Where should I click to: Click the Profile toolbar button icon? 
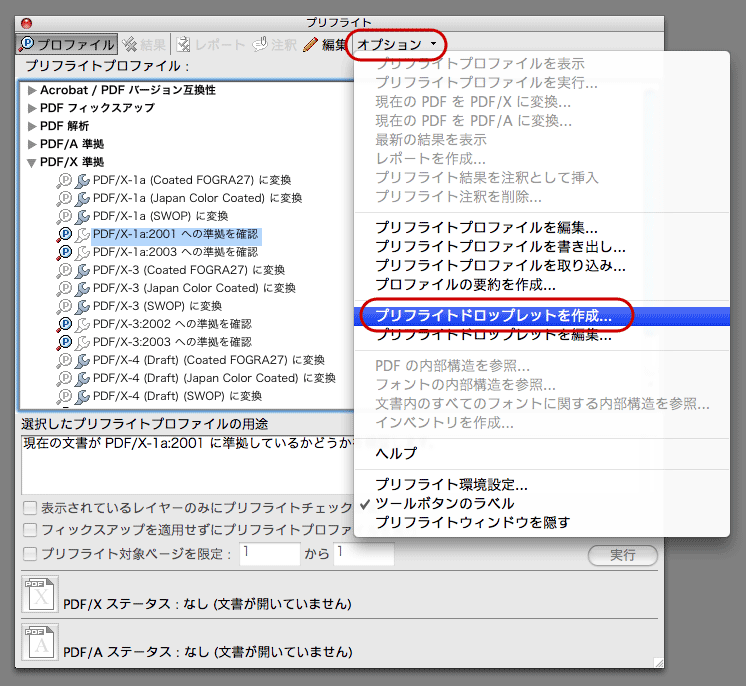tap(27, 44)
